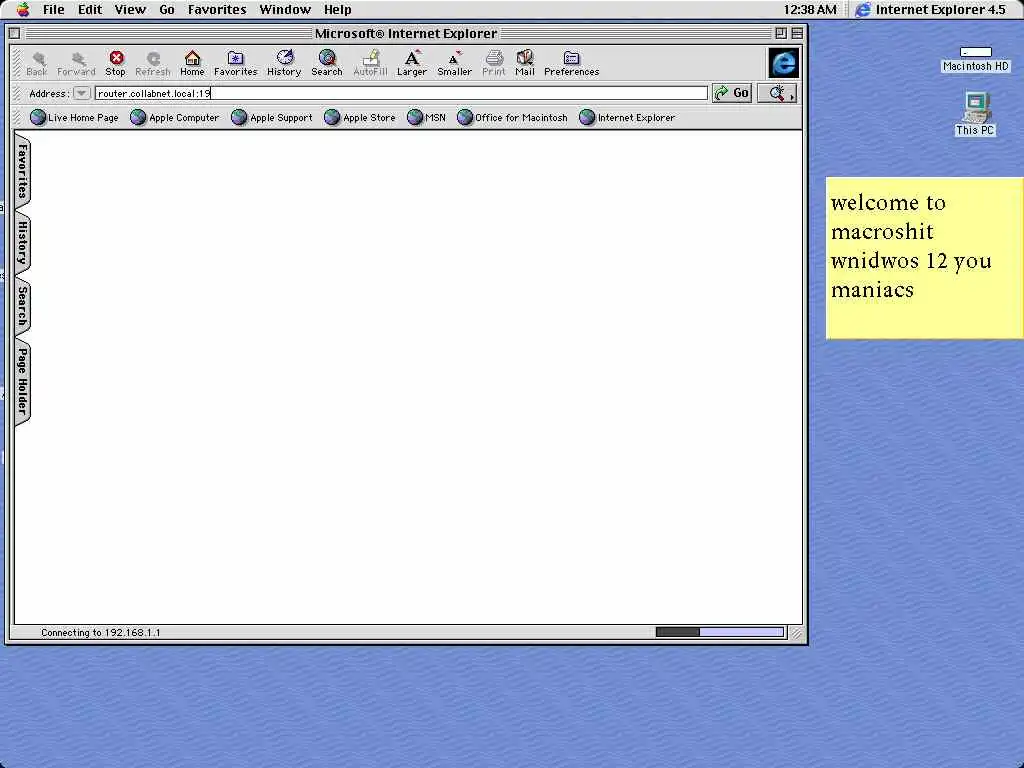
Task: Open the Page Holder side tab
Action: 22,381
